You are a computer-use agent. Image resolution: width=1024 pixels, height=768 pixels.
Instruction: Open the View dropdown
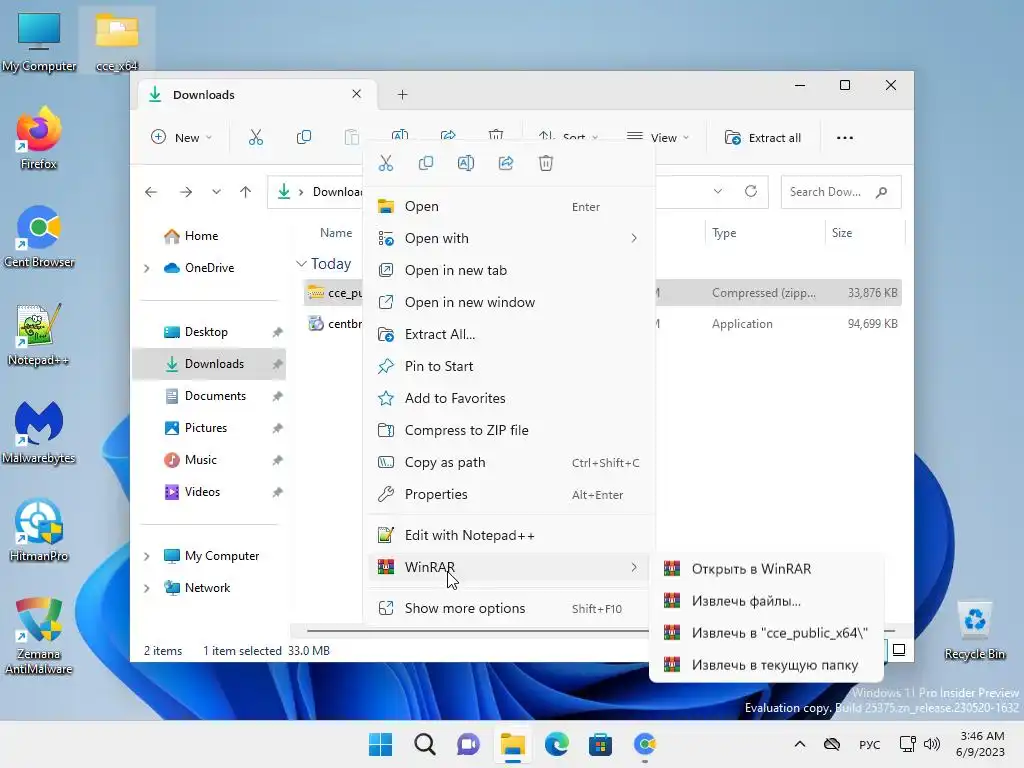click(658, 138)
